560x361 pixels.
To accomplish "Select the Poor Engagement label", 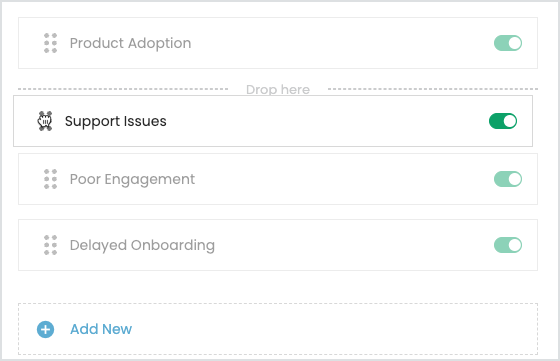I will point(132,179).
